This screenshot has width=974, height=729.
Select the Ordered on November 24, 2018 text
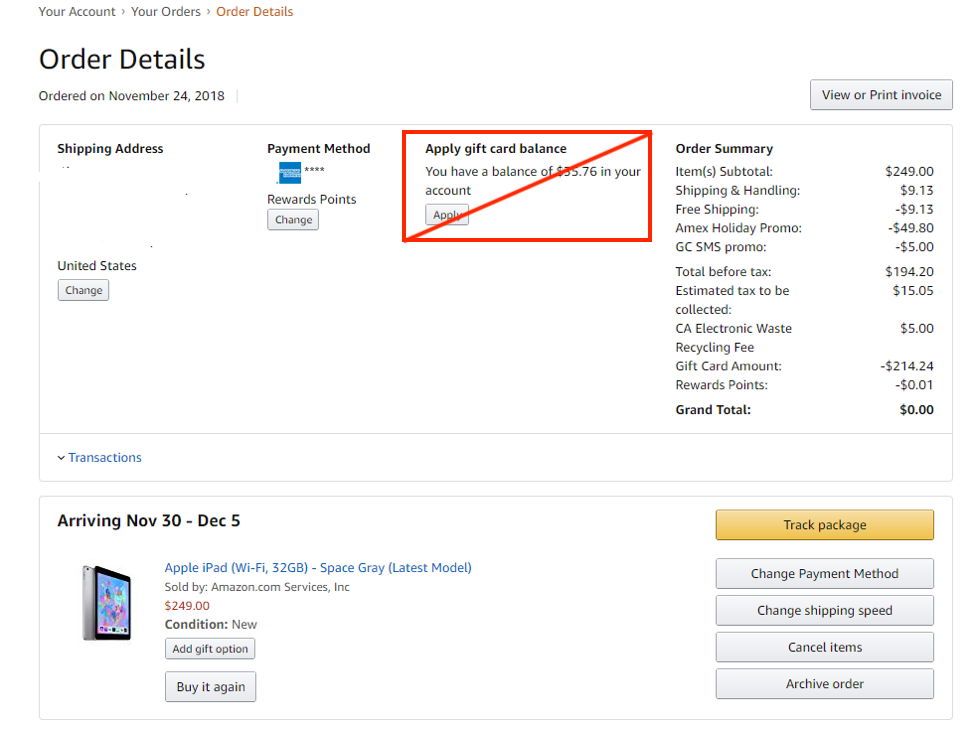[132, 96]
